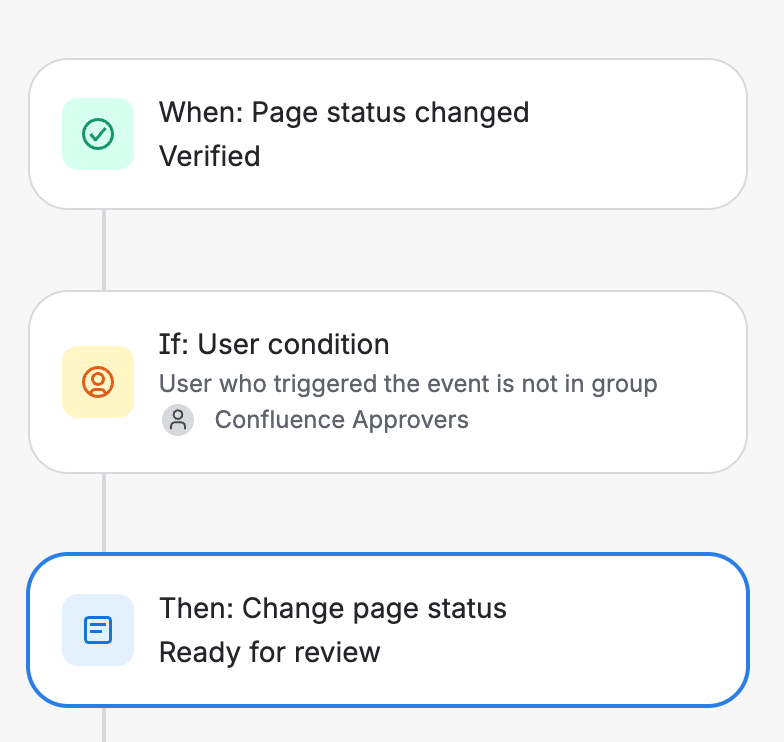The image size is (784, 742).
Task: Select the Confluence Approvers group name
Action: [342, 420]
